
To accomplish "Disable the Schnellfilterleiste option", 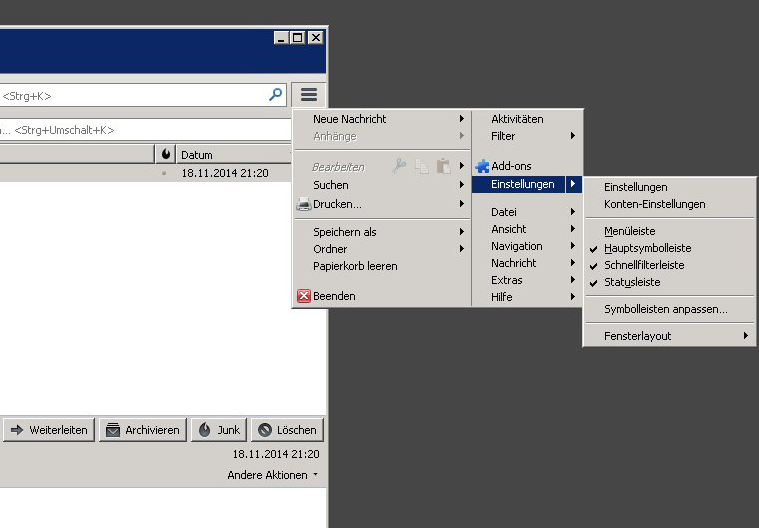I will pyautogui.click(x=644, y=265).
